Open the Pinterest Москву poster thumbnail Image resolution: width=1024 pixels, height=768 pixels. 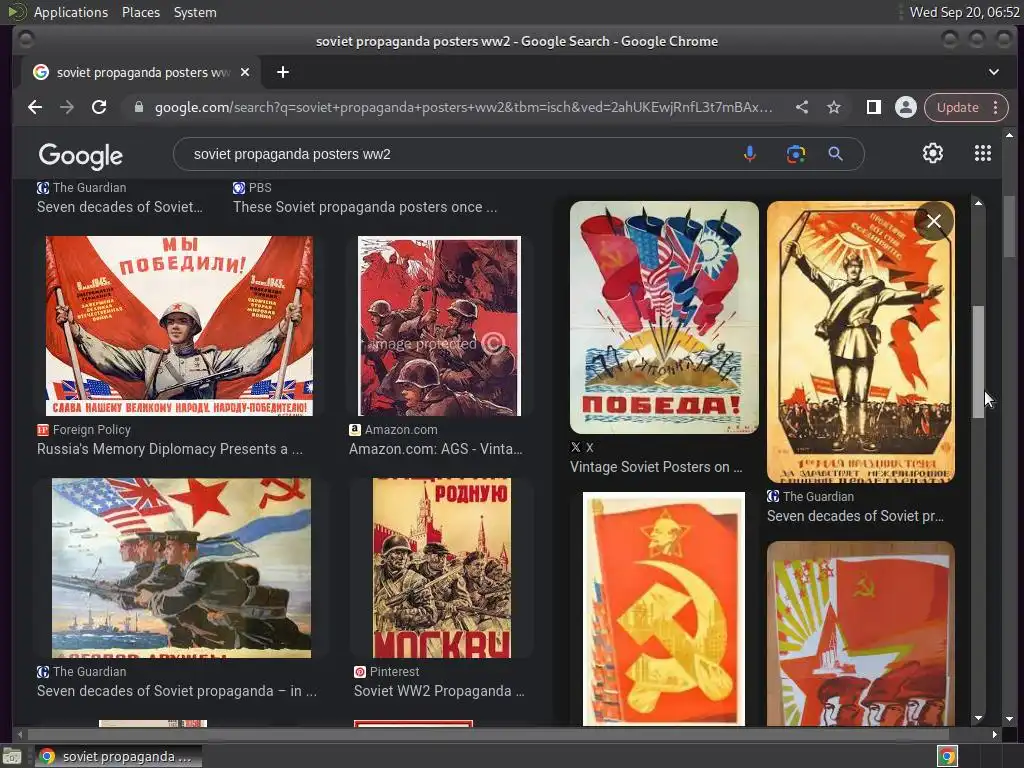pyautogui.click(x=442, y=568)
